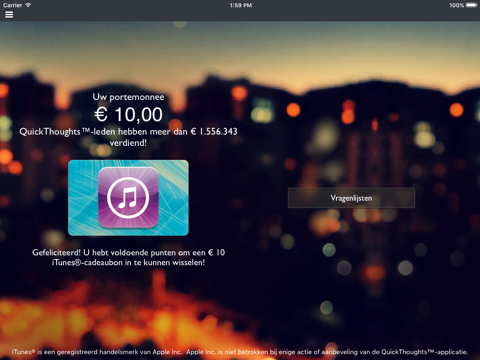The image size is (480, 360).
Task: Click the wallet balance € 10,00
Action: (x=128, y=115)
